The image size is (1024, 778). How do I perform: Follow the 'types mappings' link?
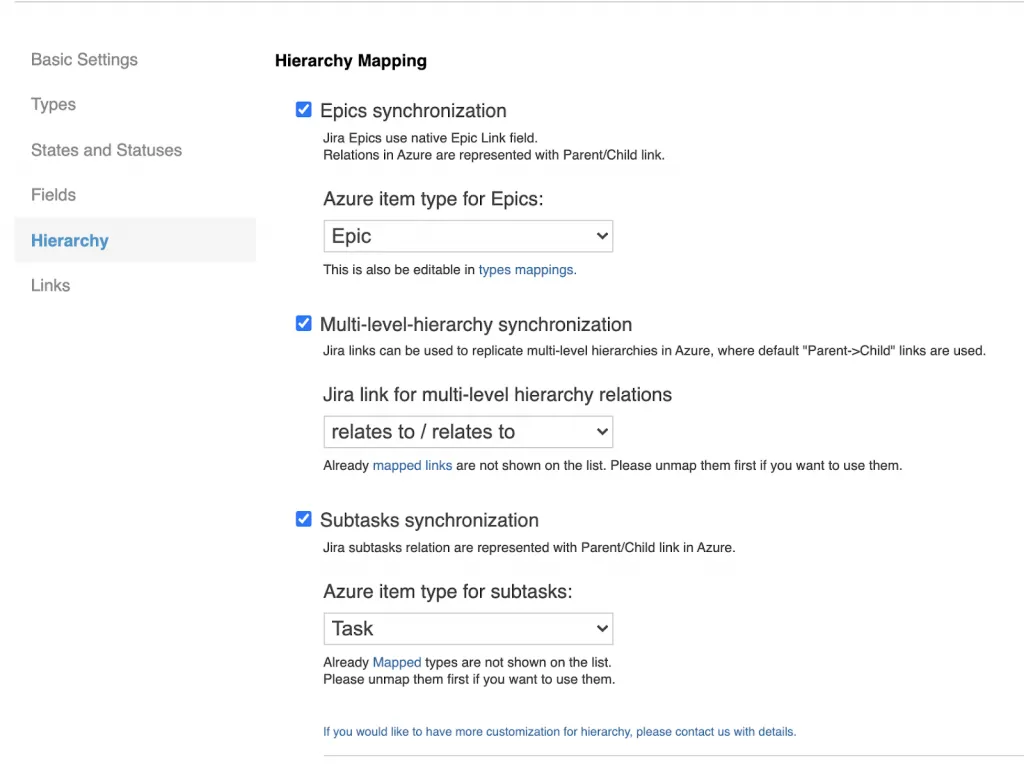(527, 270)
